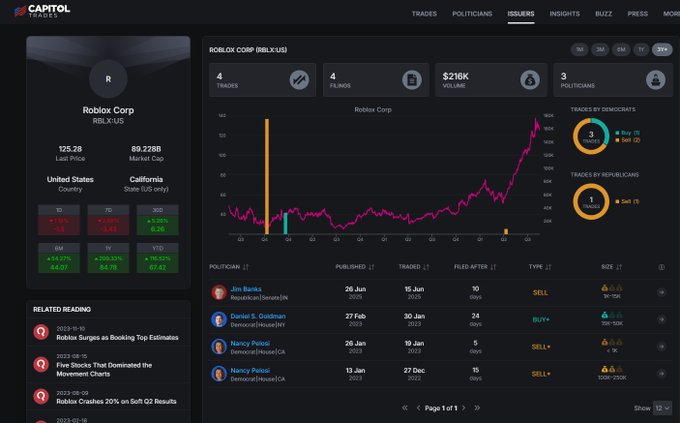This screenshot has width=680, height=423.
Task: Open details arrow for Goldman trade
Action: click(661, 319)
